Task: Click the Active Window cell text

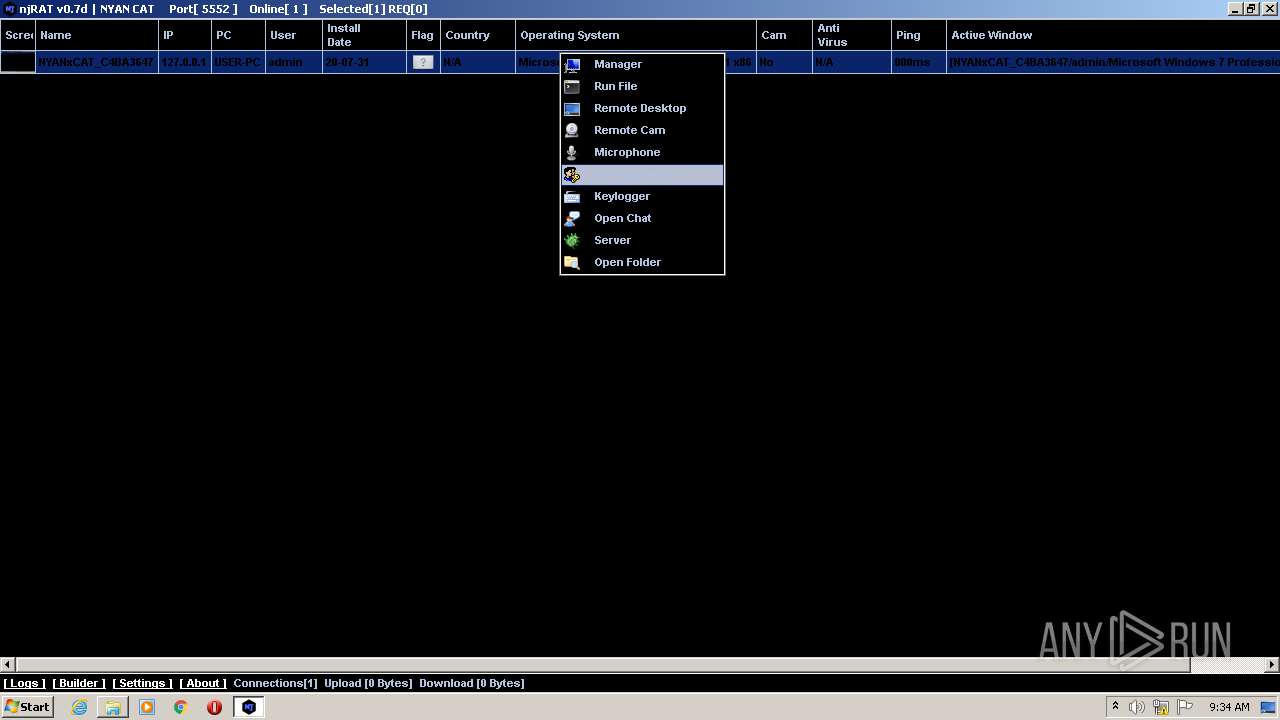Action: click(1114, 62)
